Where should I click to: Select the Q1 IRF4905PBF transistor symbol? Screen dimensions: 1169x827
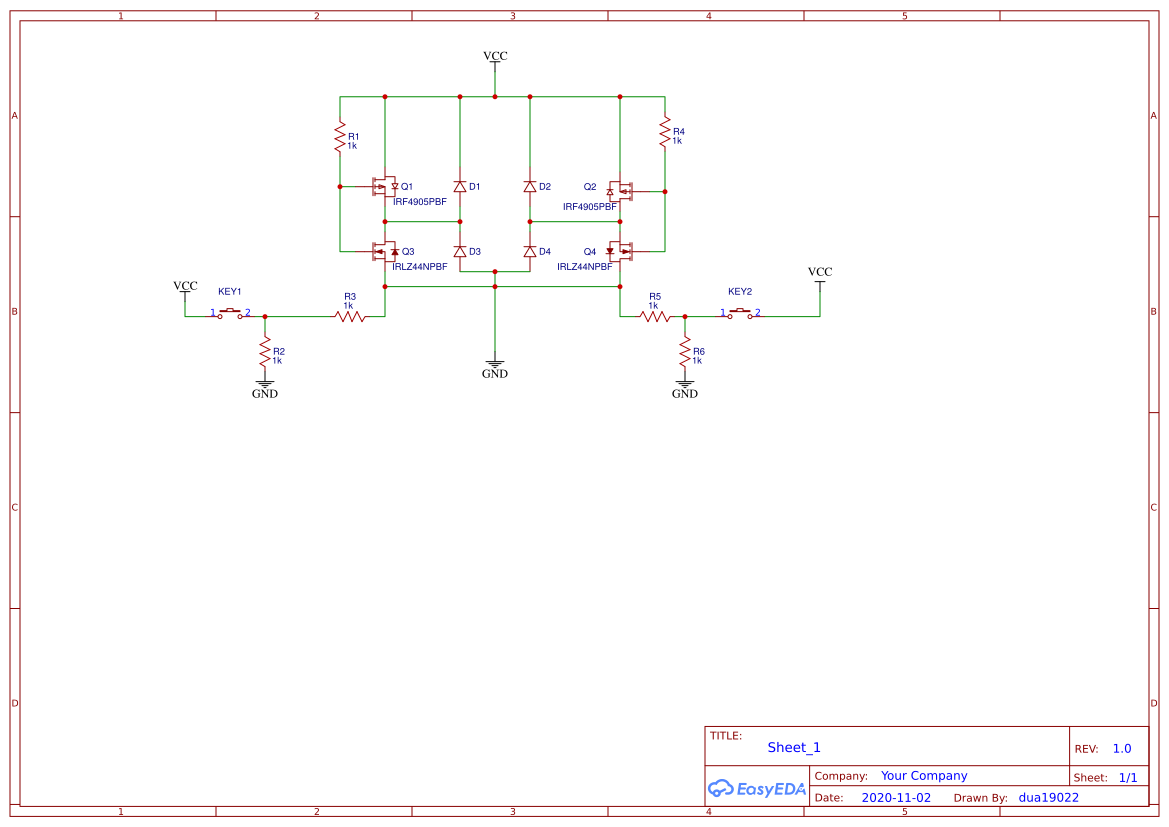385,187
